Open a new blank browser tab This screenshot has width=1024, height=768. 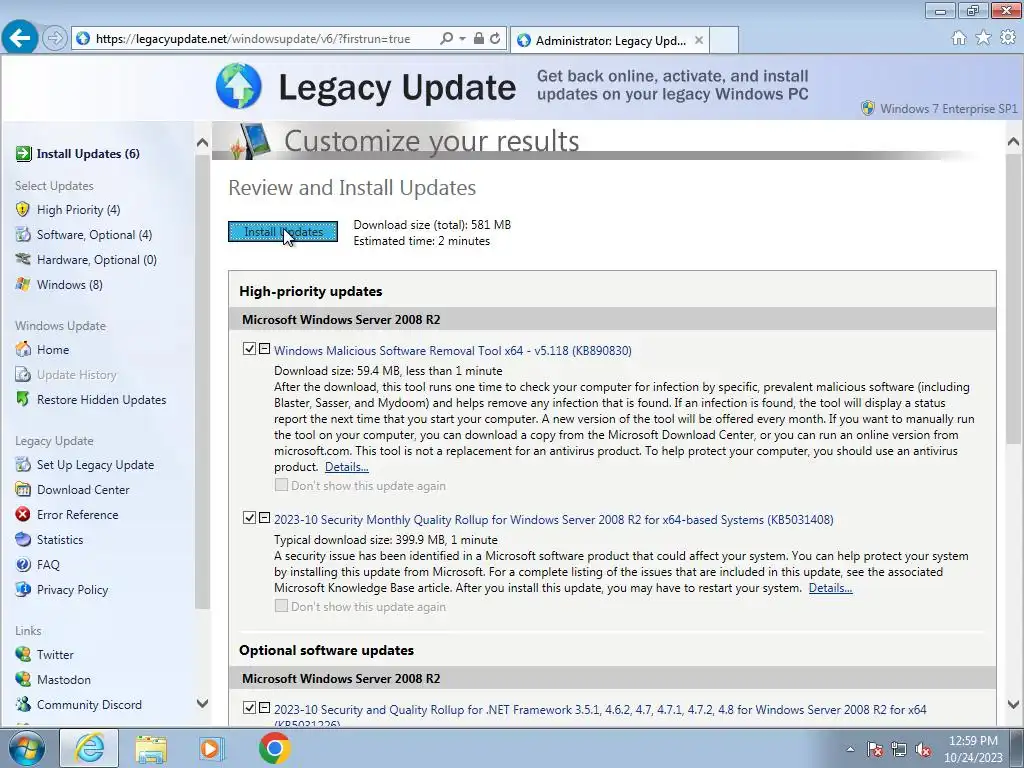coord(724,40)
